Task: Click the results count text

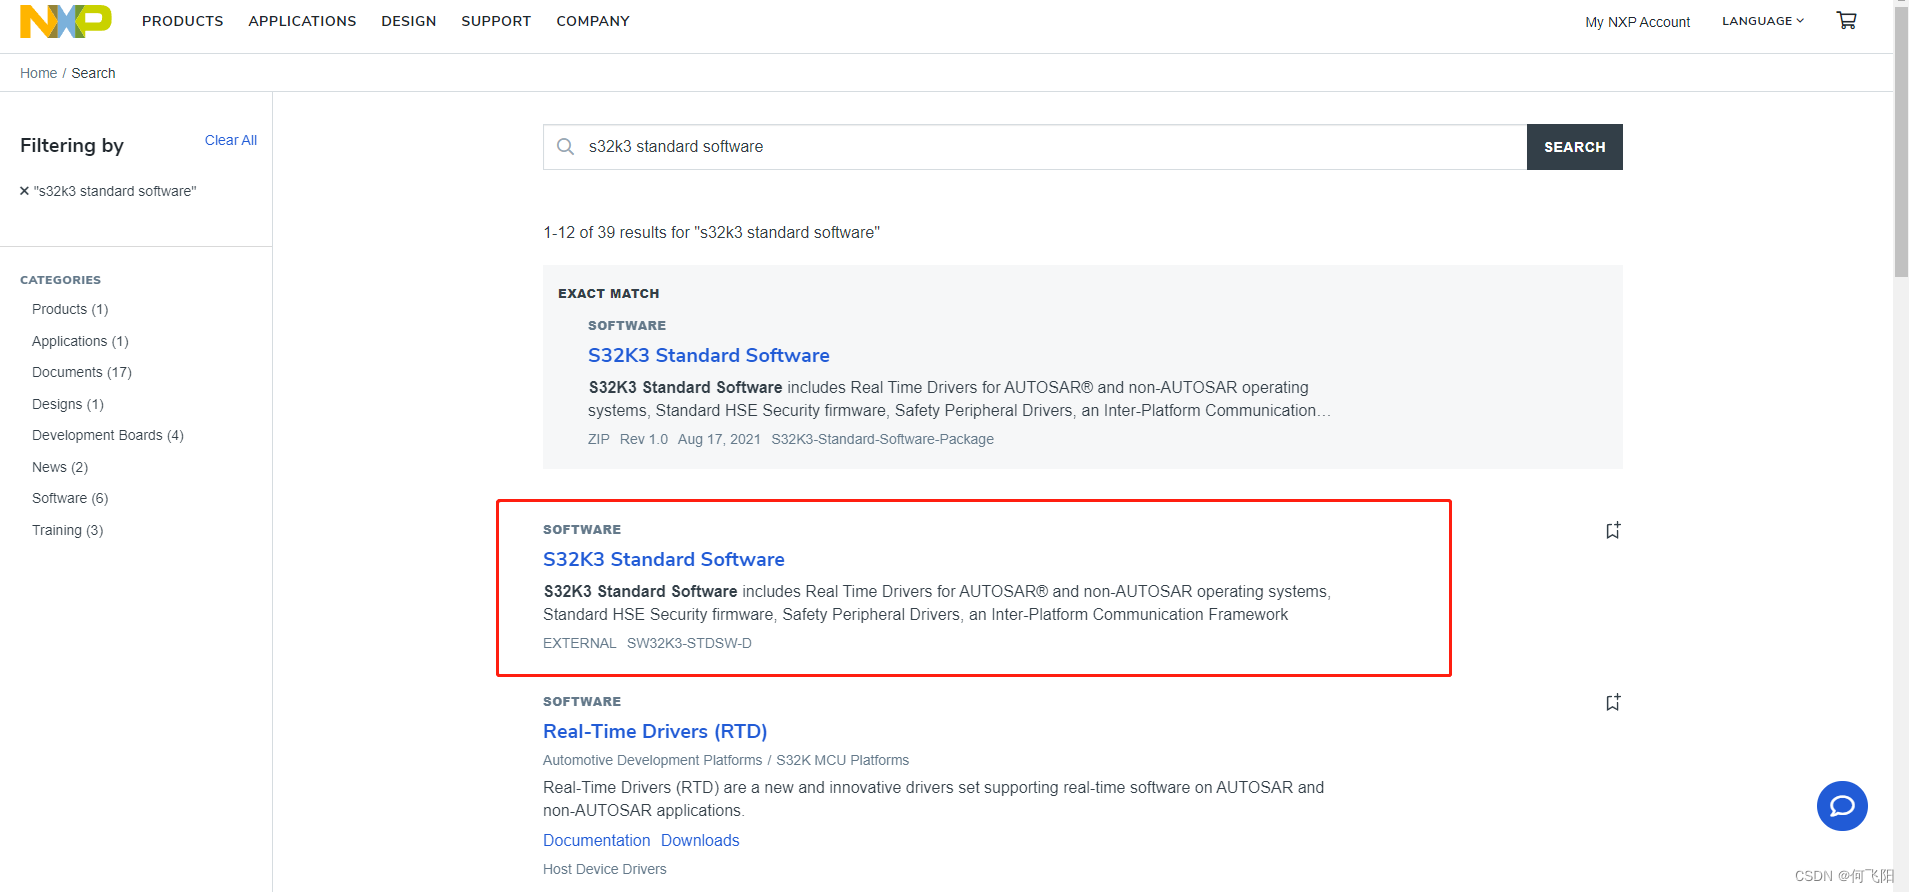Action: tap(711, 232)
